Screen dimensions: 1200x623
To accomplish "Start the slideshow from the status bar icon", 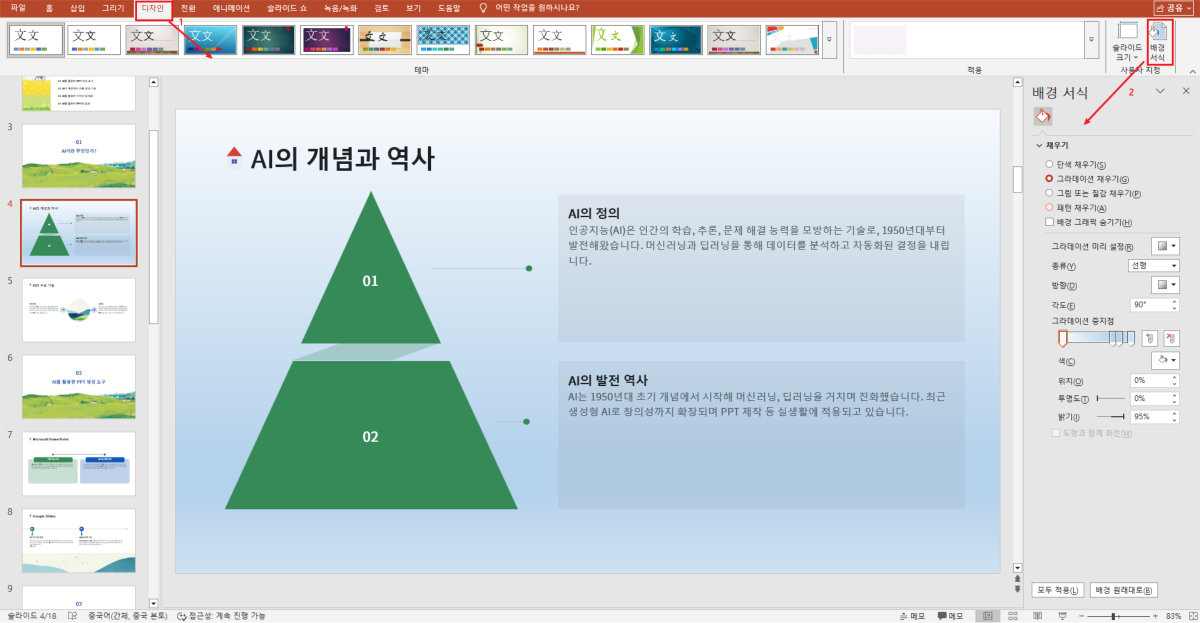I will [1064, 615].
